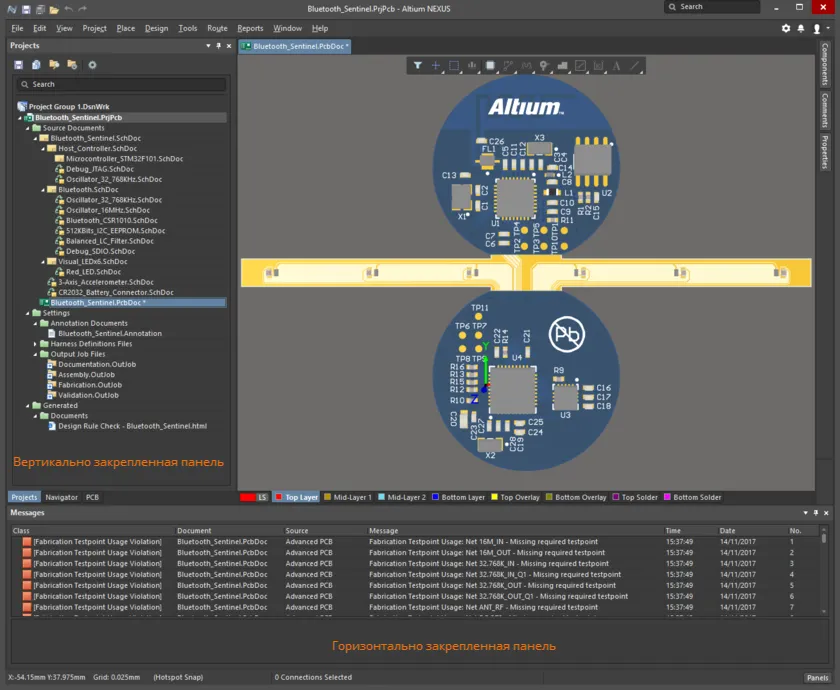Click the red LS layer set swatch
The image size is (840, 690).
tap(248, 497)
